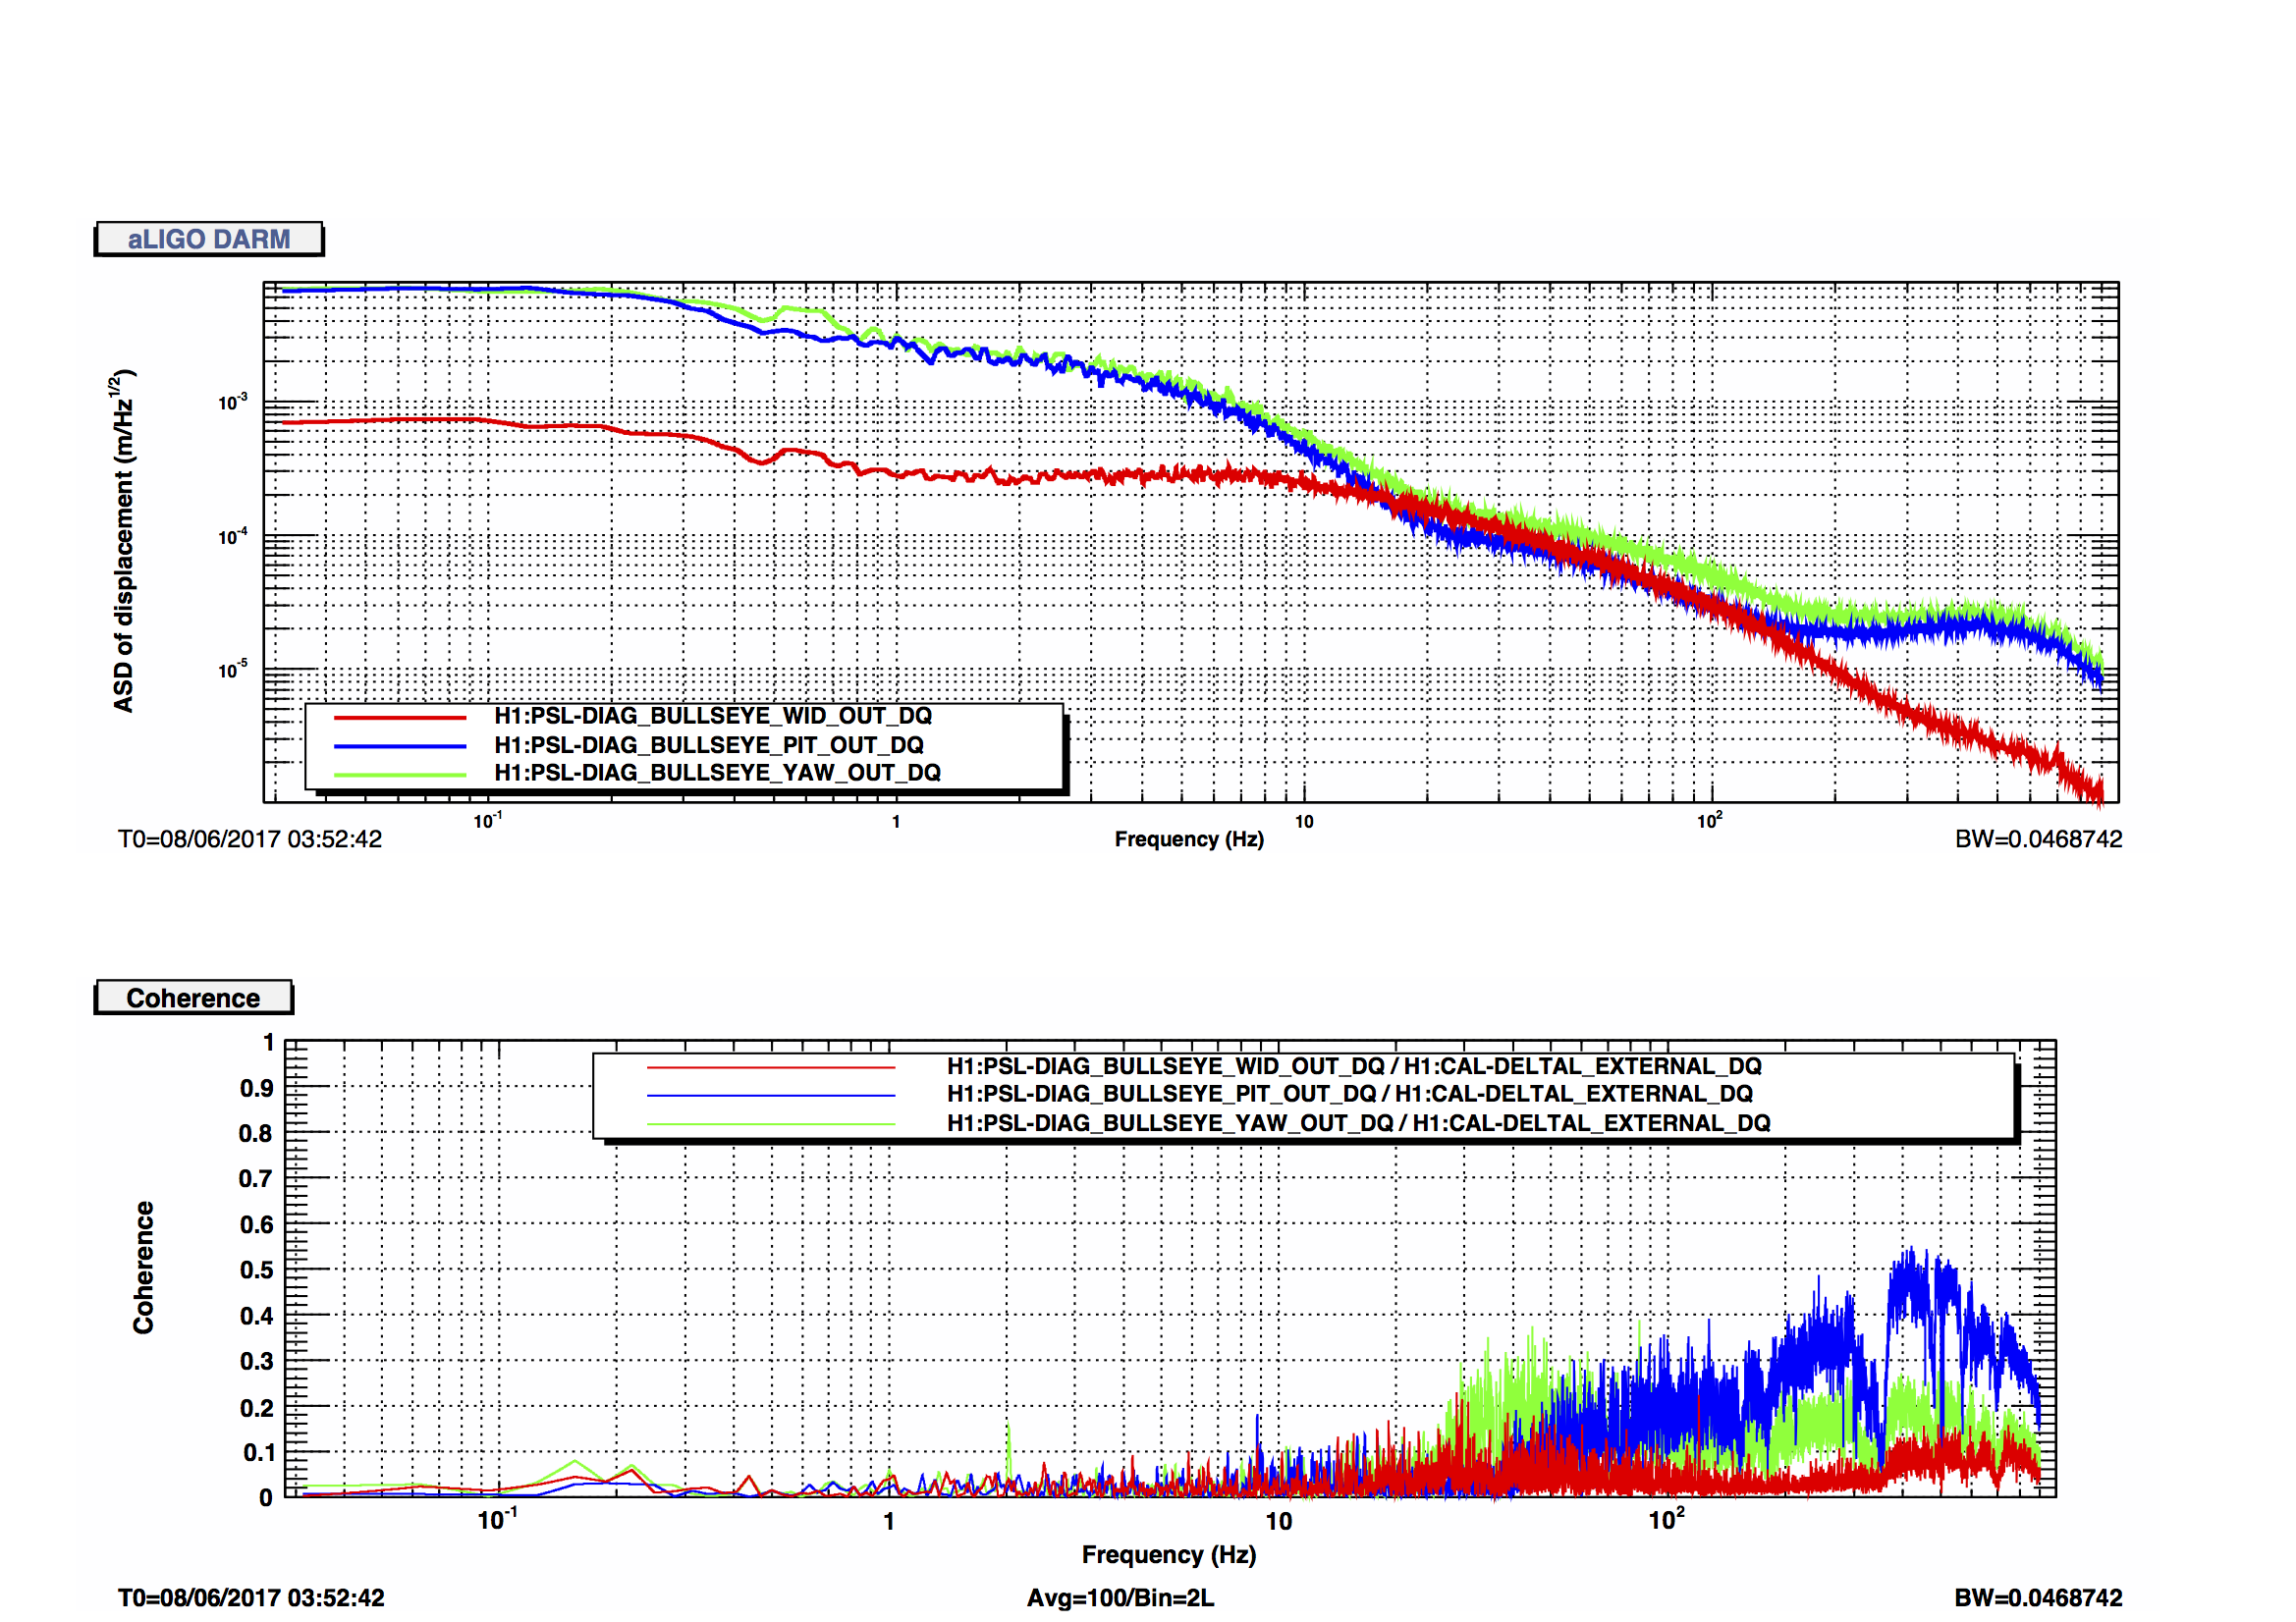Click top plot's Frequency (Hz) axis label
Screen dimensions: 2296x1622
(x=1189, y=839)
